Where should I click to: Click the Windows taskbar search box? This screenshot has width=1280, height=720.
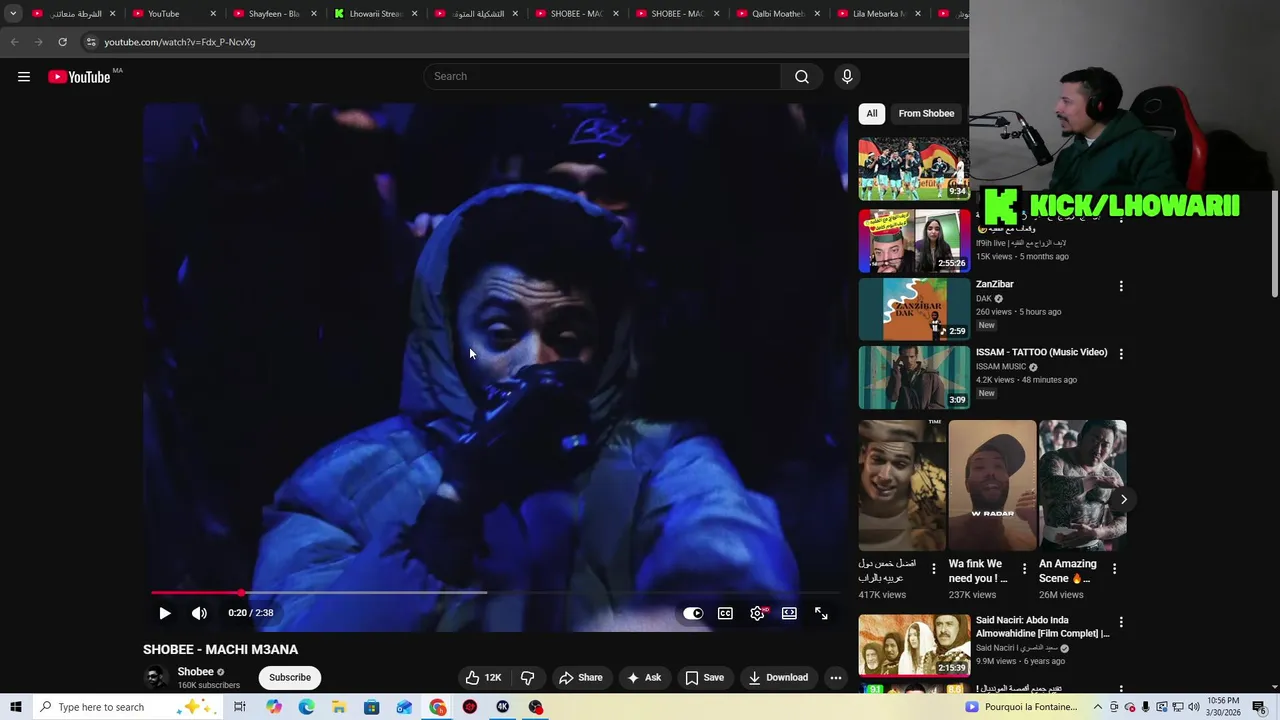click(x=127, y=707)
